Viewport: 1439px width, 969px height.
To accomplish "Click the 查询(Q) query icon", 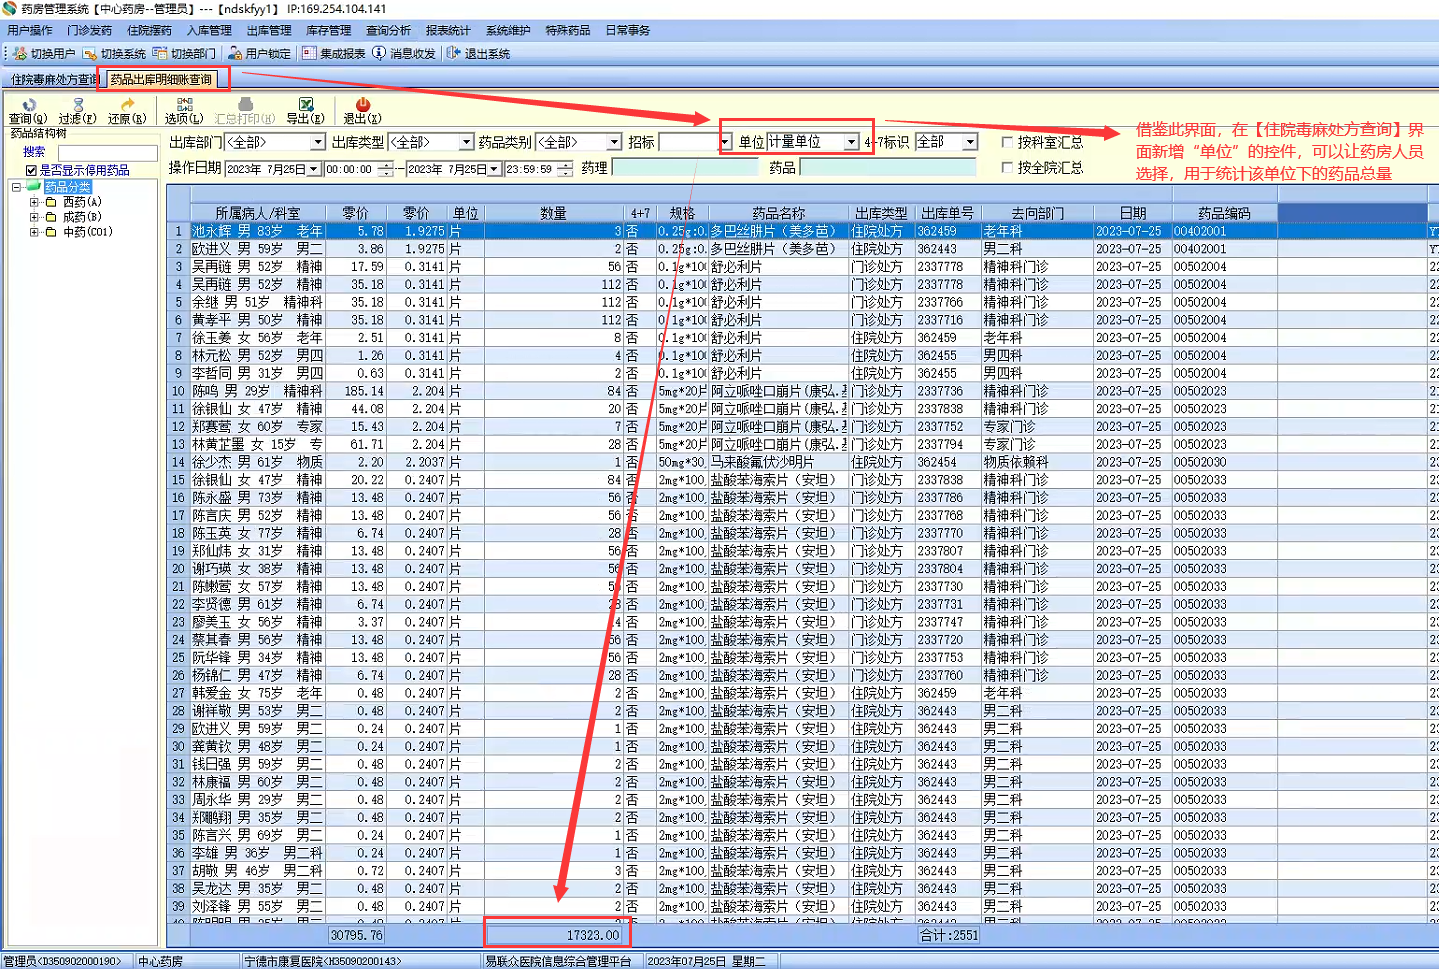I will tap(28, 105).
